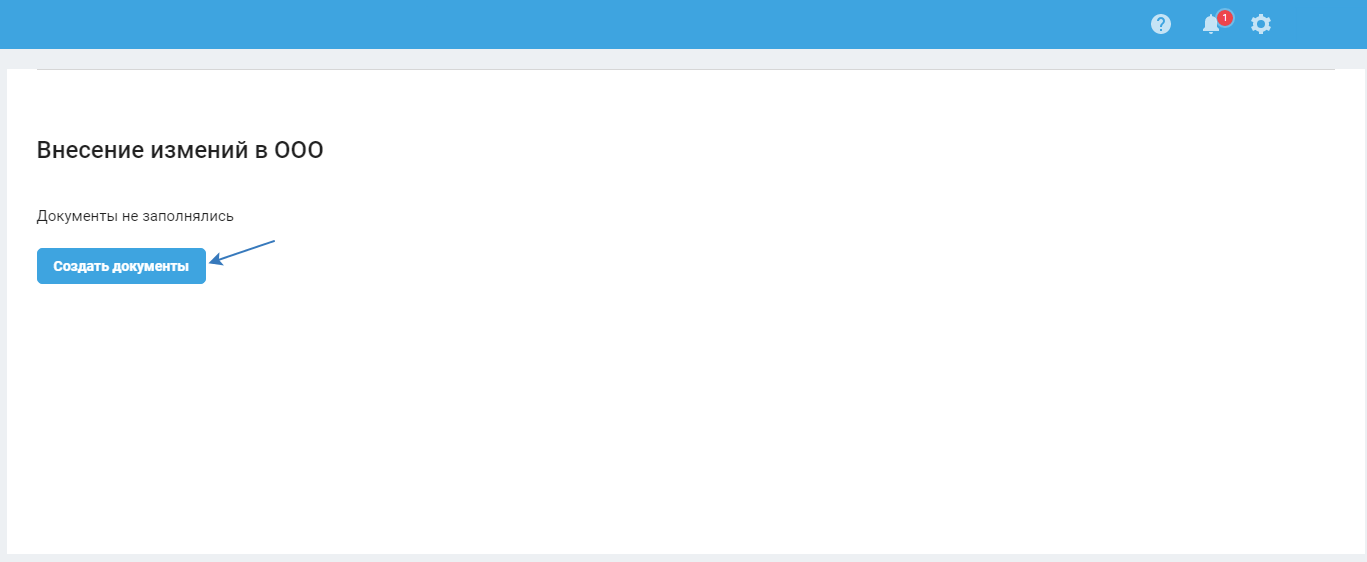Click the "Документы не заполнялись" status text
The height and width of the screenshot is (562, 1367).
[135, 215]
